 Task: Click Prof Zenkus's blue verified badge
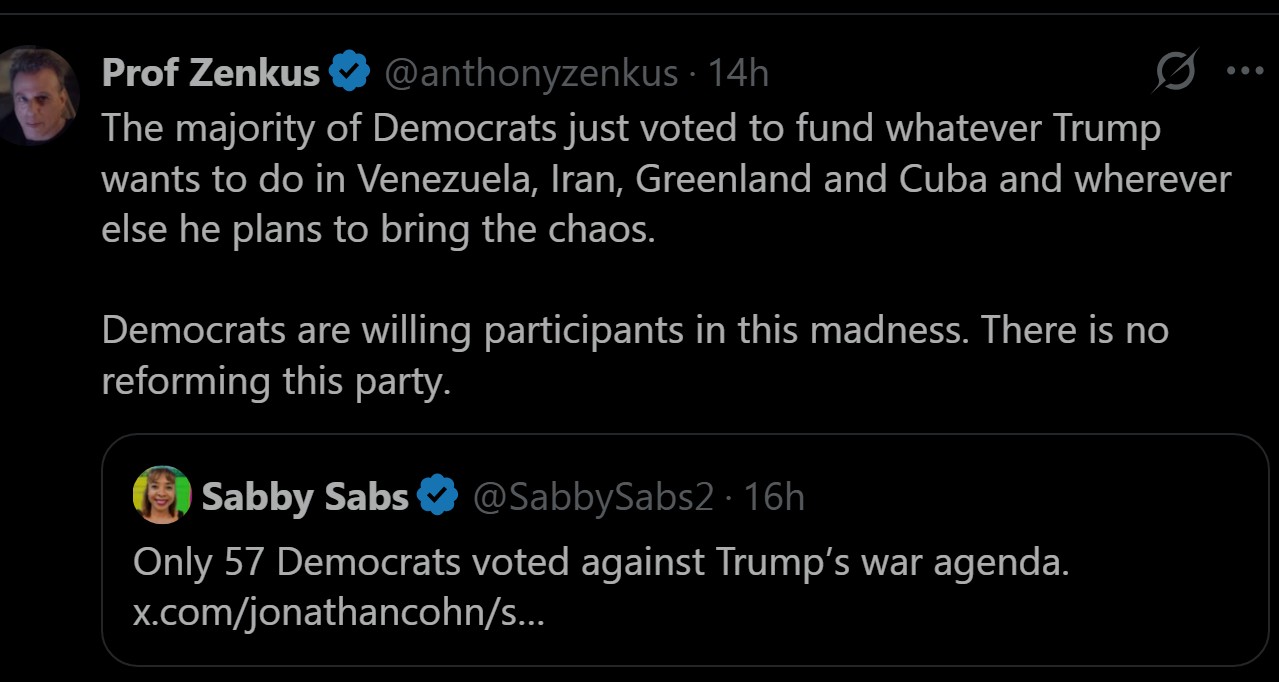point(349,73)
